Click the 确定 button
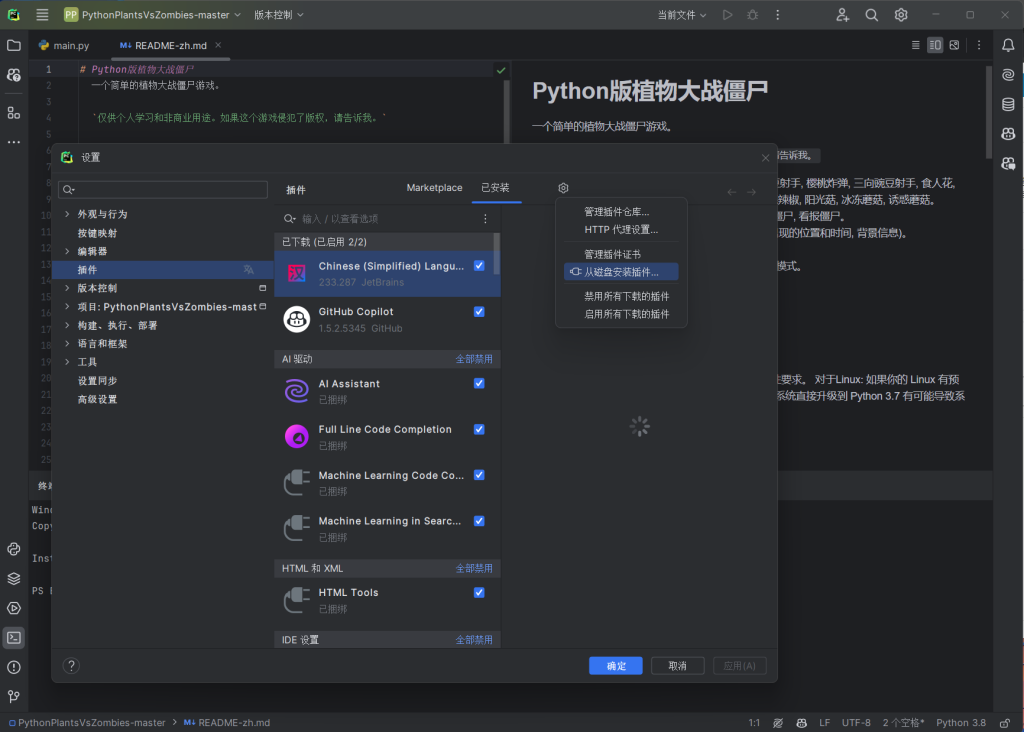Screen dimensions: 1024x732 [x=616, y=666]
